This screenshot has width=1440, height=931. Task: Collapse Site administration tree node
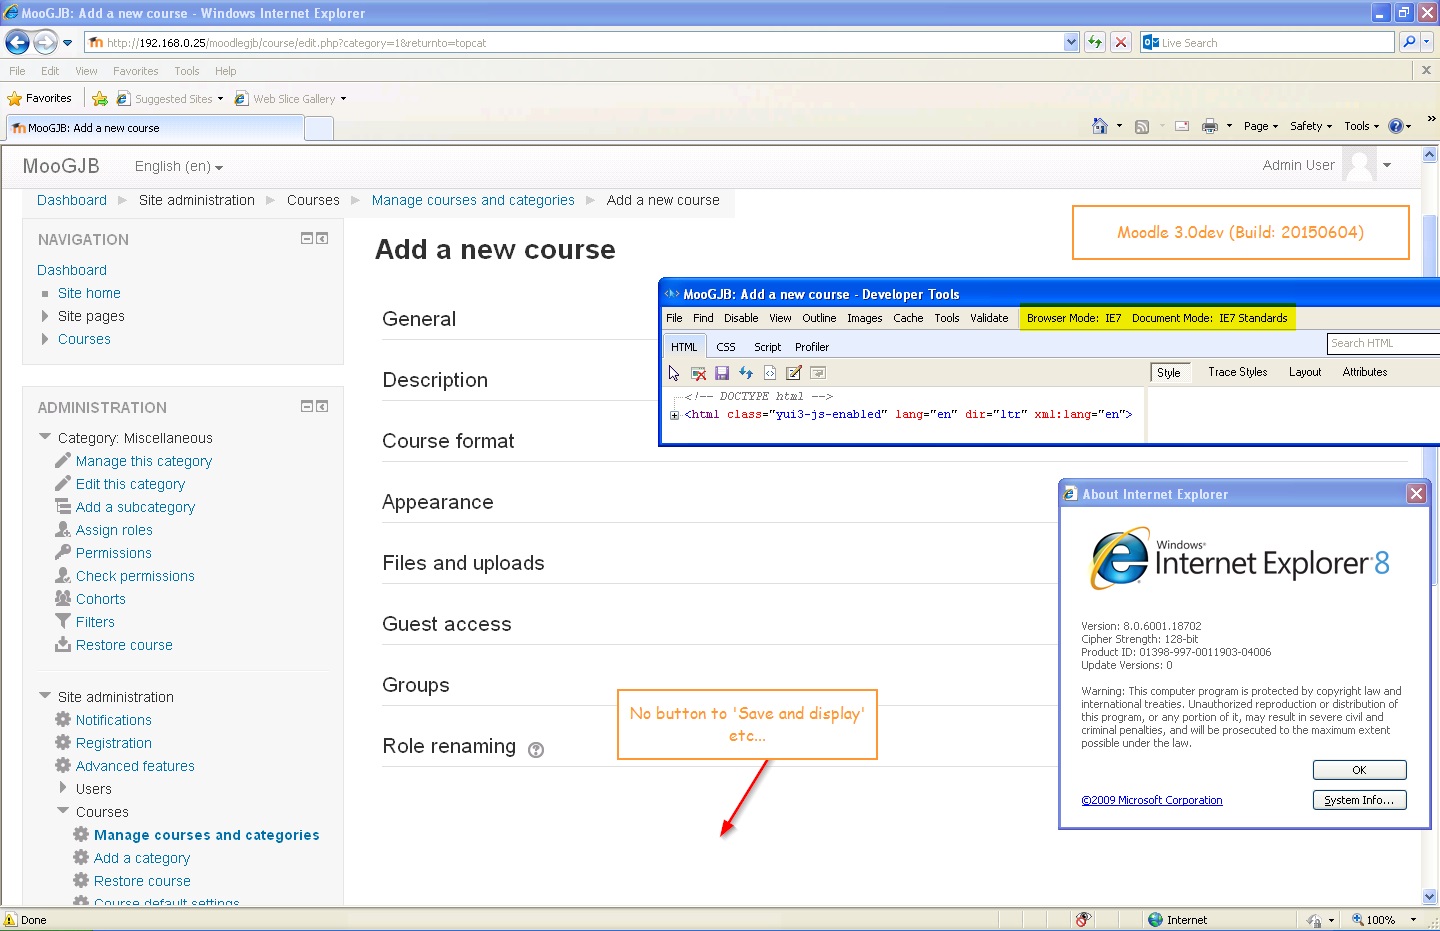click(x=45, y=696)
